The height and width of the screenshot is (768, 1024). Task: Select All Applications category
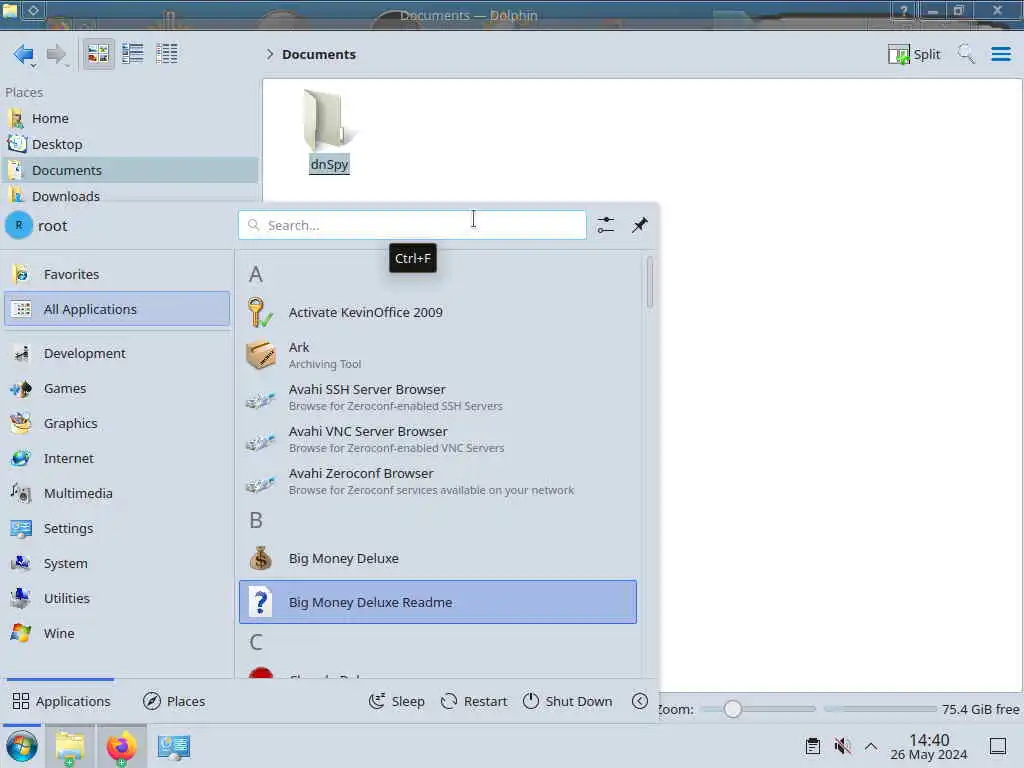[117, 309]
